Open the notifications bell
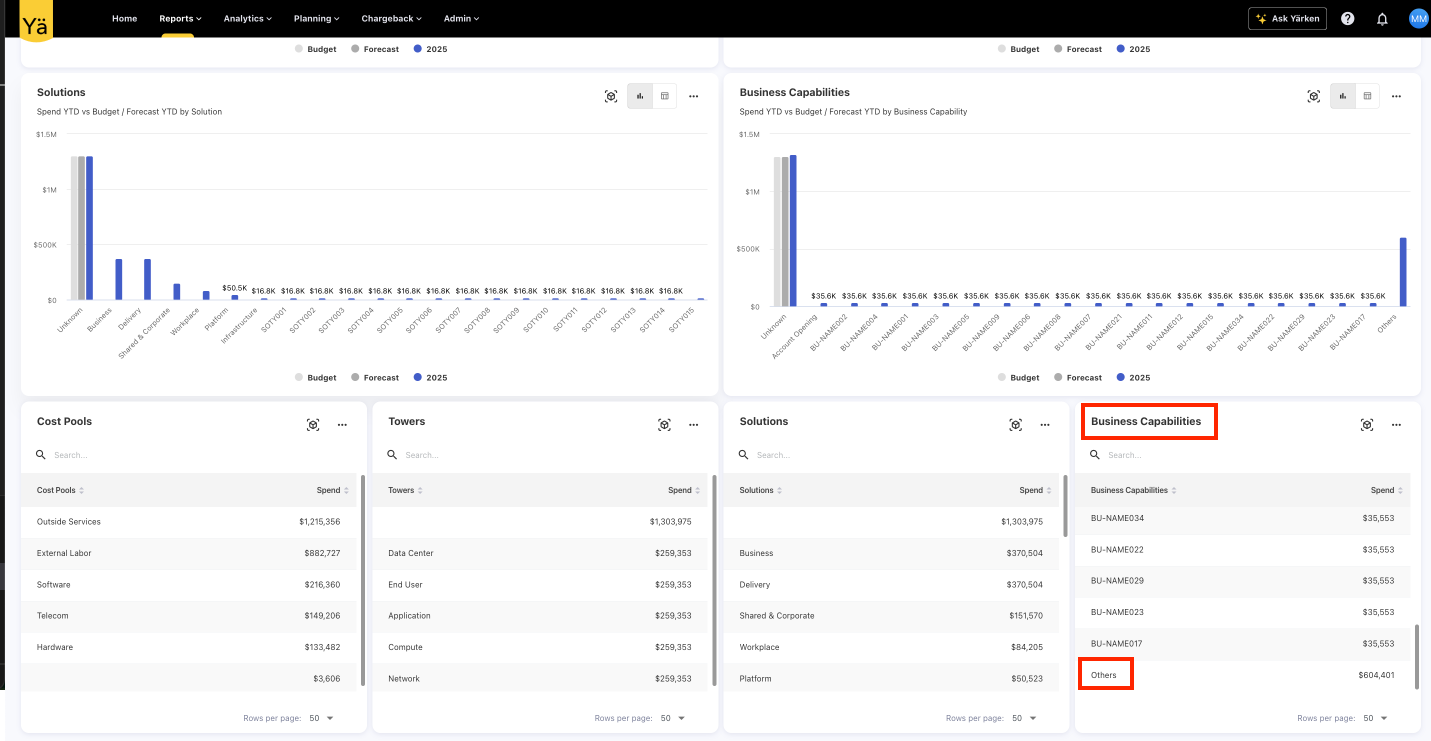 pyautogui.click(x=1382, y=19)
